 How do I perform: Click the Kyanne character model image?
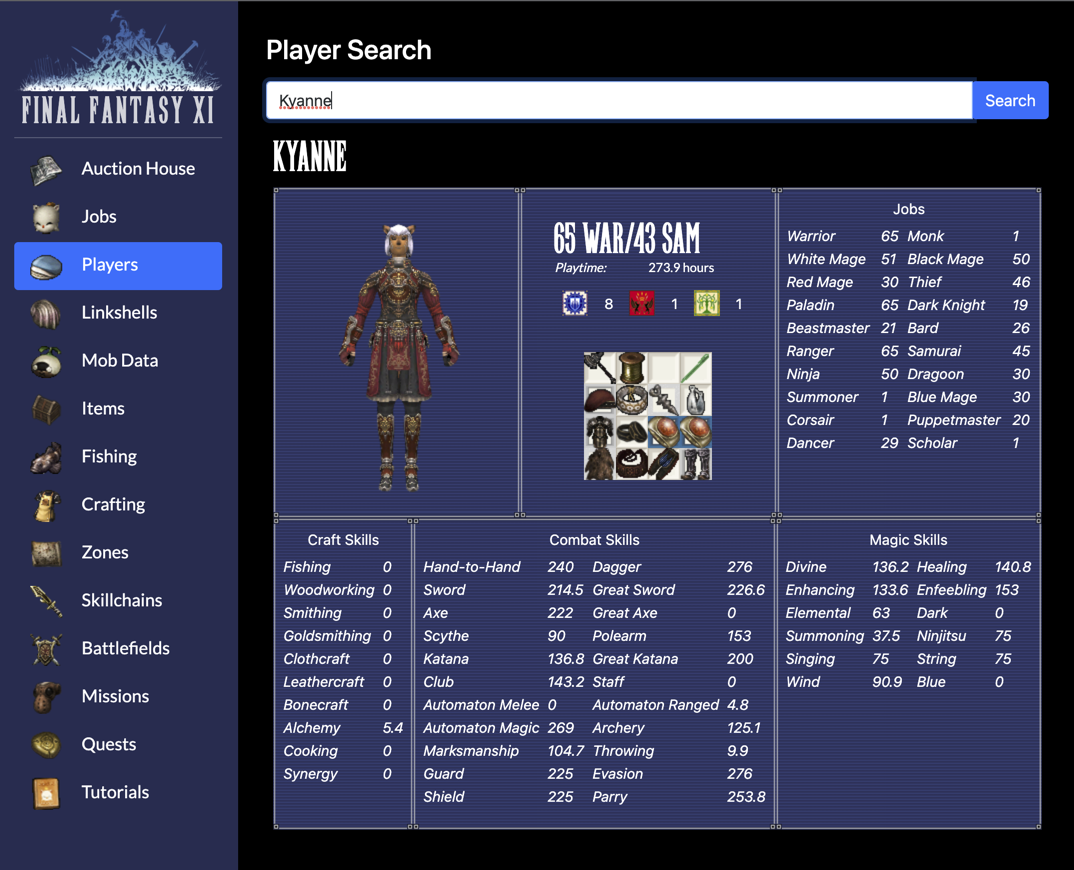(398, 356)
